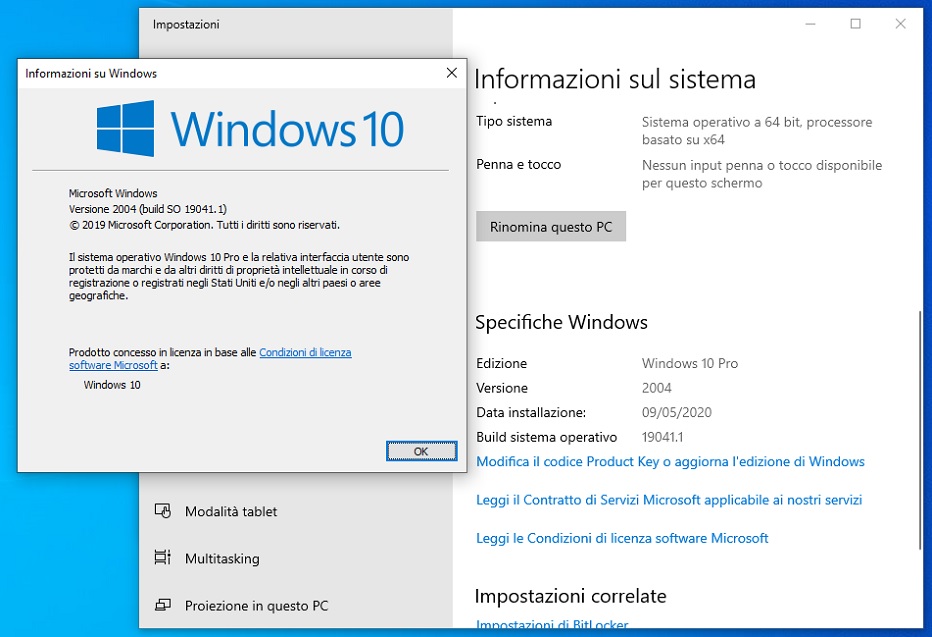Close the Impostazioni window
This screenshot has width=932, height=637.
point(900,24)
